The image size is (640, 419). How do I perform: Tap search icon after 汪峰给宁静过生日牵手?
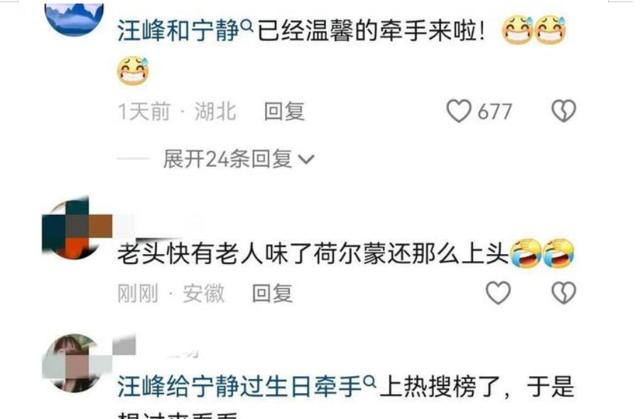point(369,382)
